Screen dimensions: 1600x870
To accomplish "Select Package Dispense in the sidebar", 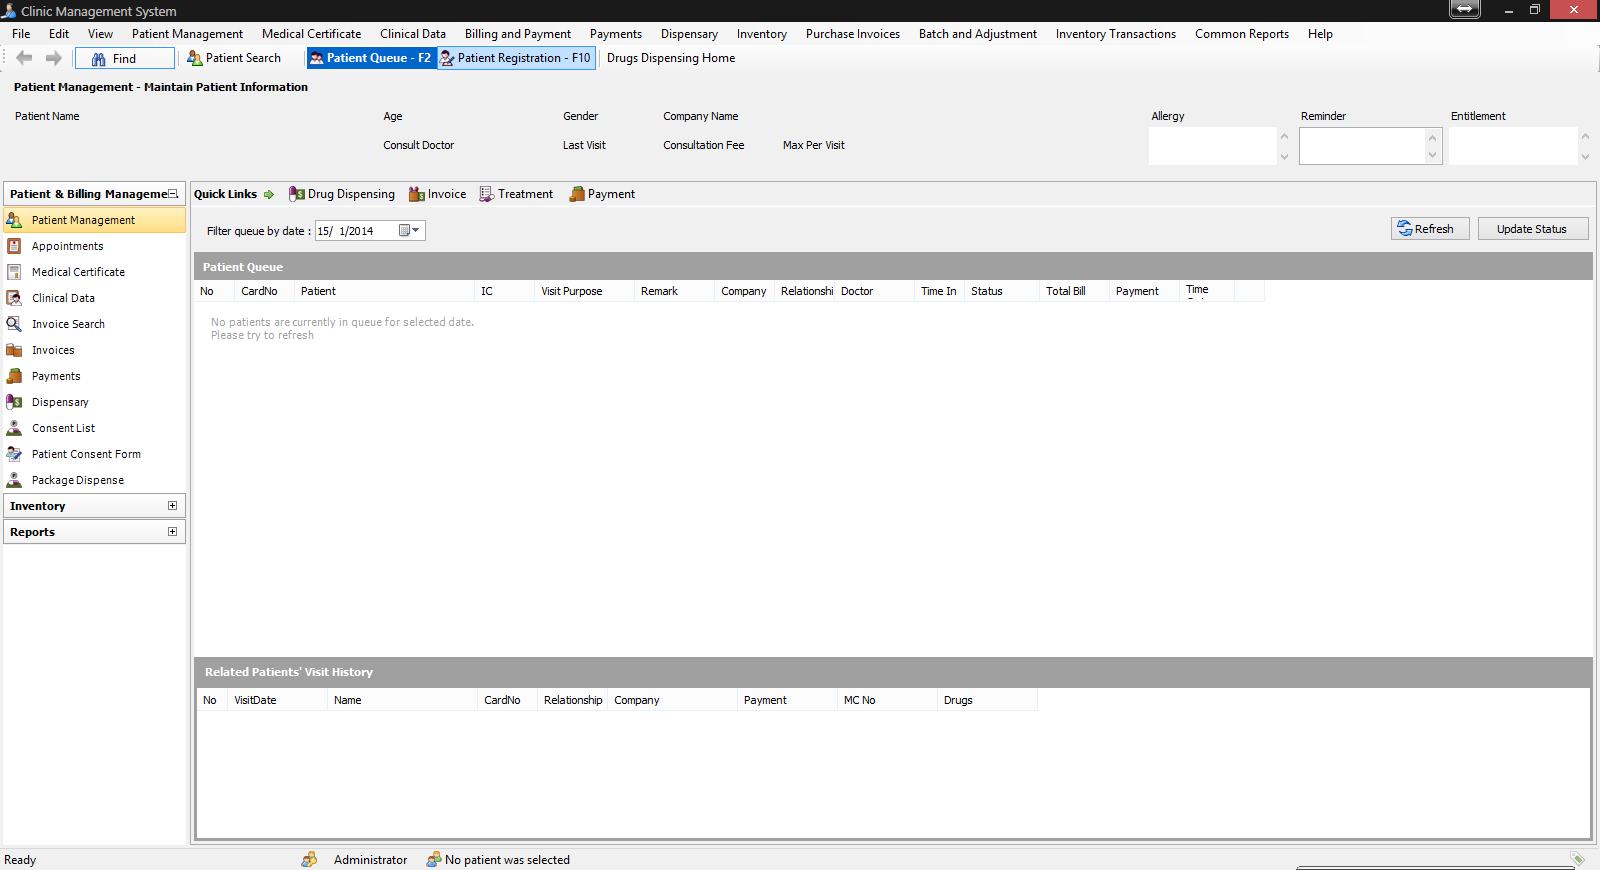I will (x=95, y=480).
